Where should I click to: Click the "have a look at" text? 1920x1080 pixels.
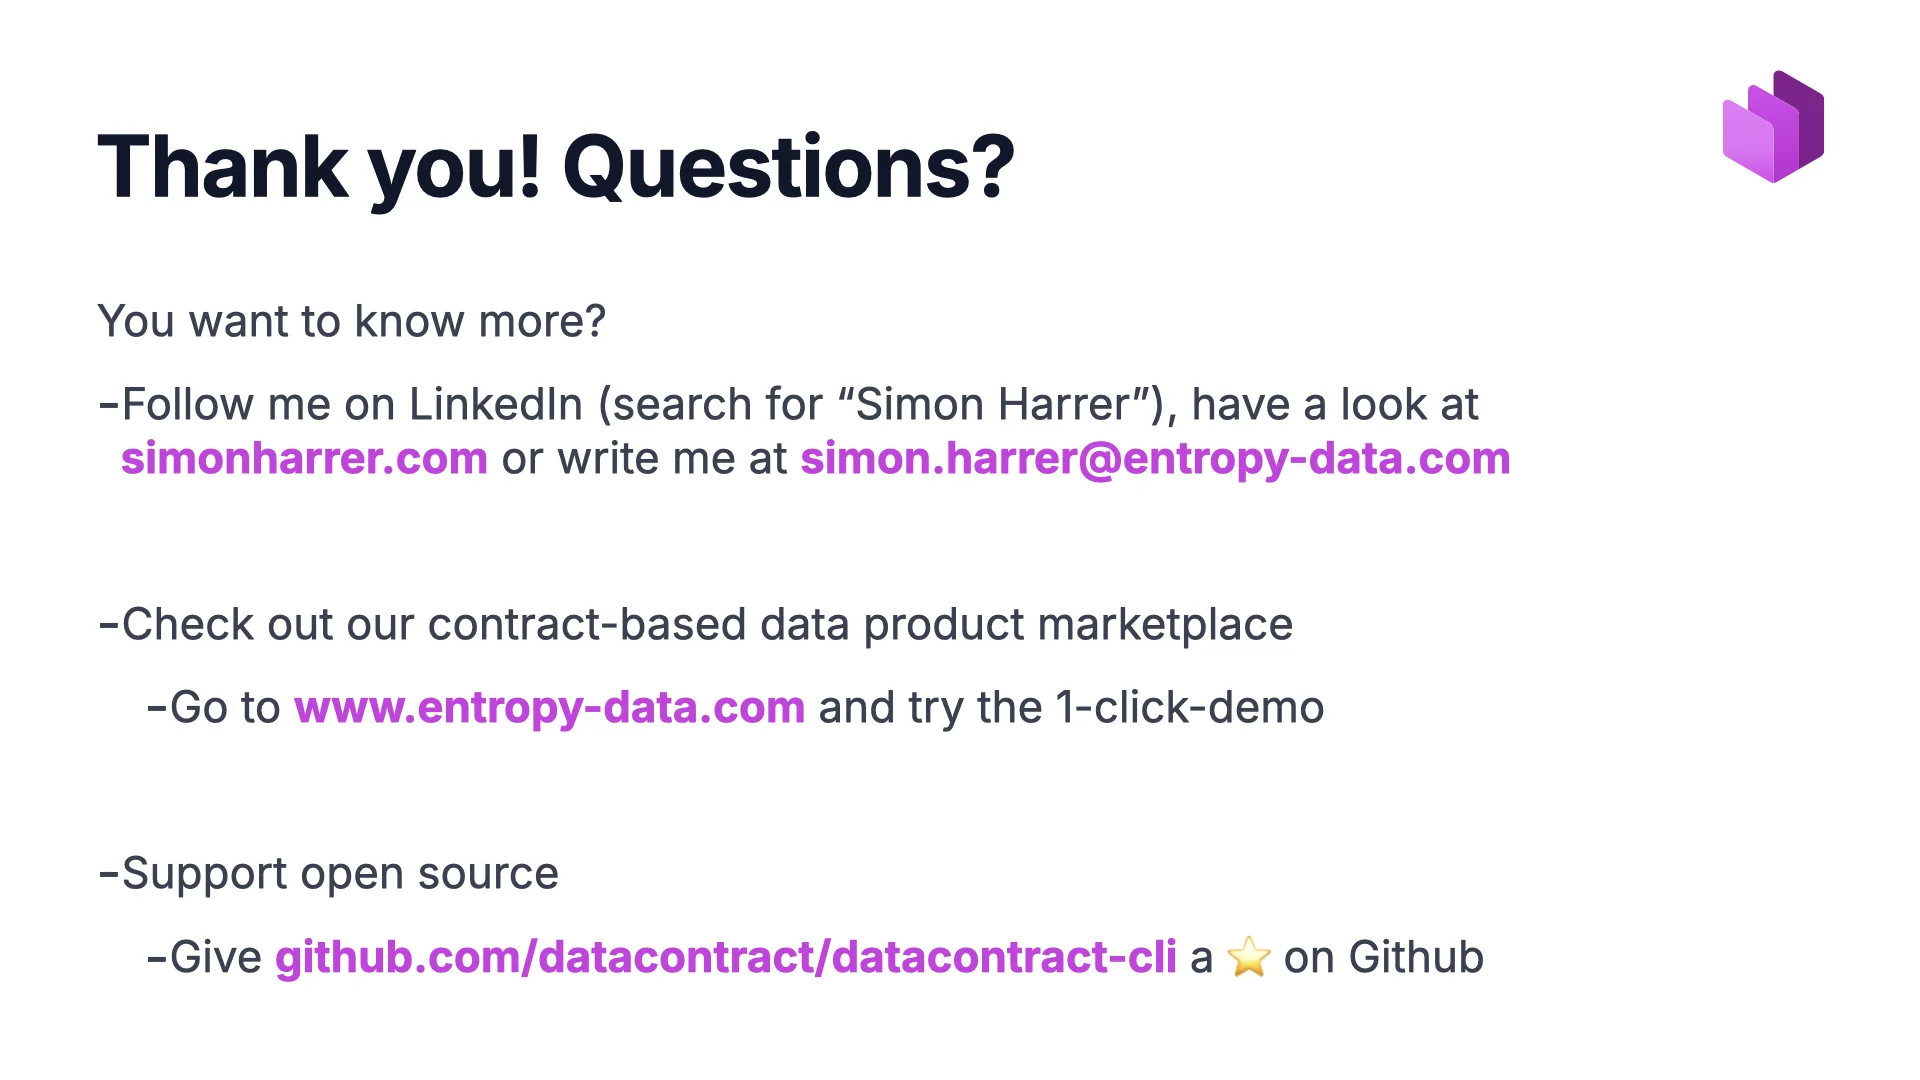click(x=1334, y=405)
